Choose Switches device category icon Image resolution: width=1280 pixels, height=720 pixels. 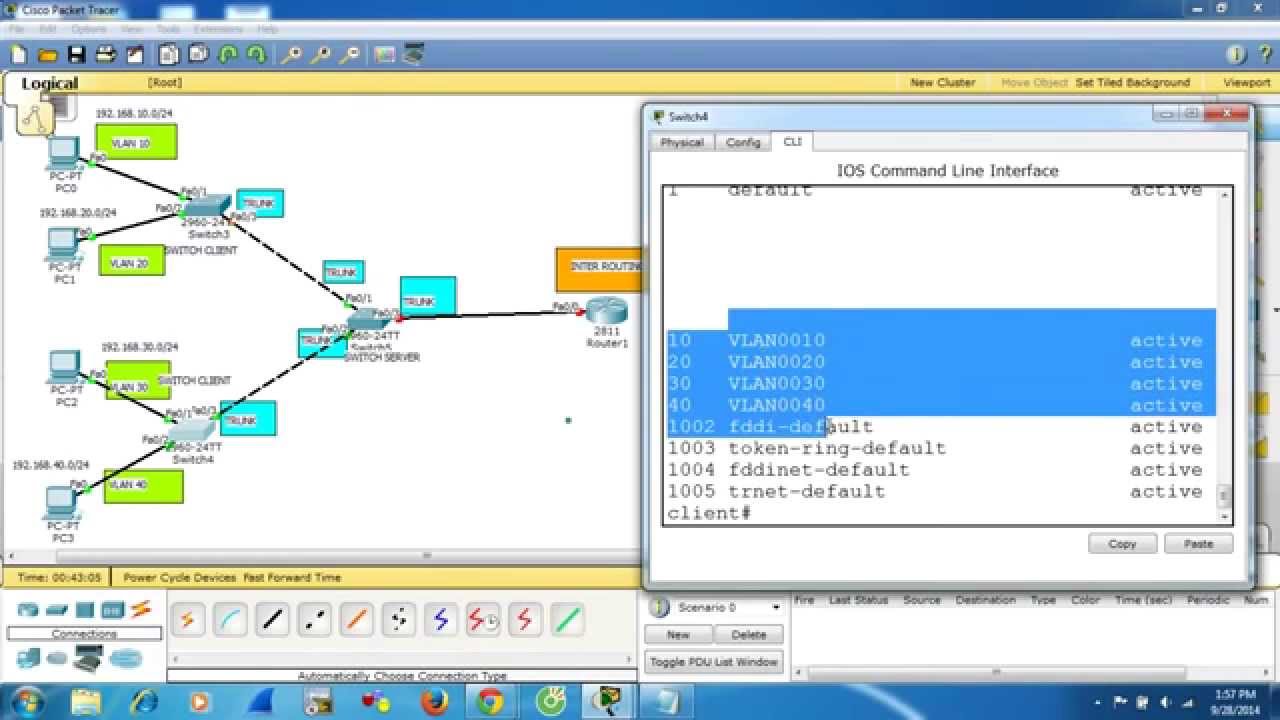coord(56,610)
